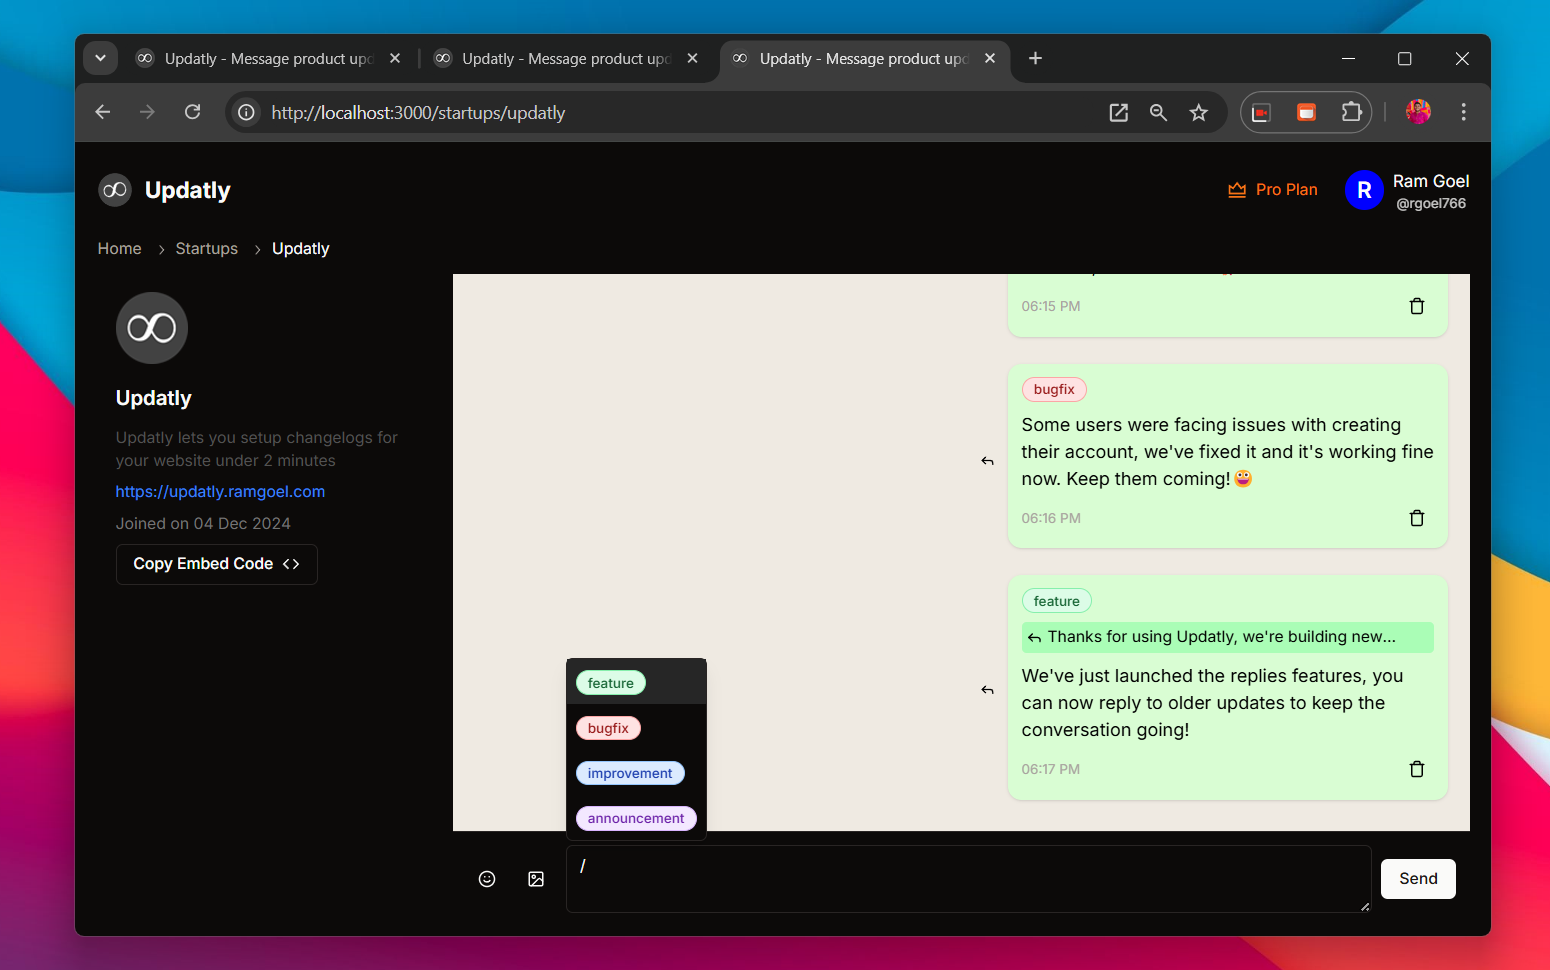Viewport: 1550px width, 970px height.
Task: Open the updatly.ramgoel.com link
Action: pyautogui.click(x=220, y=492)
